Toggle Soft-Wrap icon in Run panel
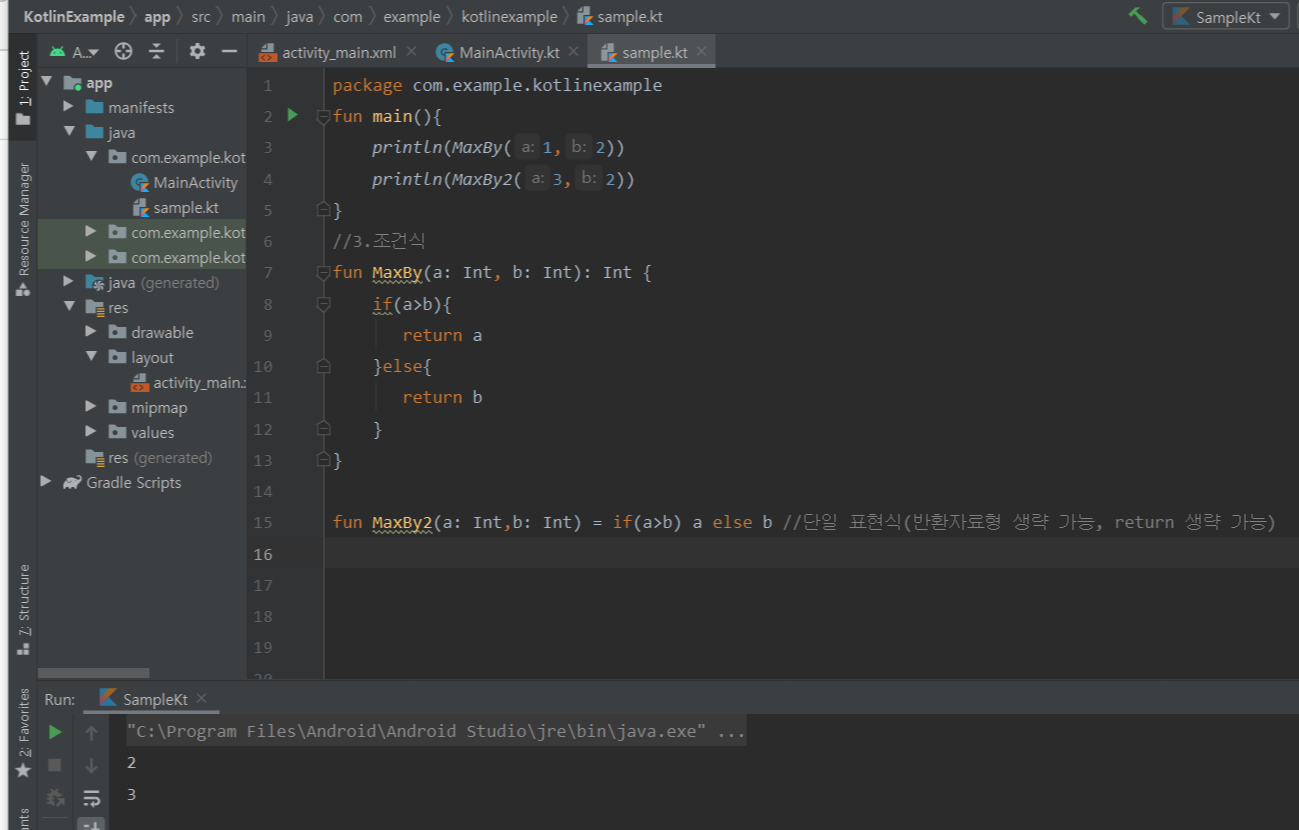The width and height of the screenshot is (1299, 830). point(91,798)
